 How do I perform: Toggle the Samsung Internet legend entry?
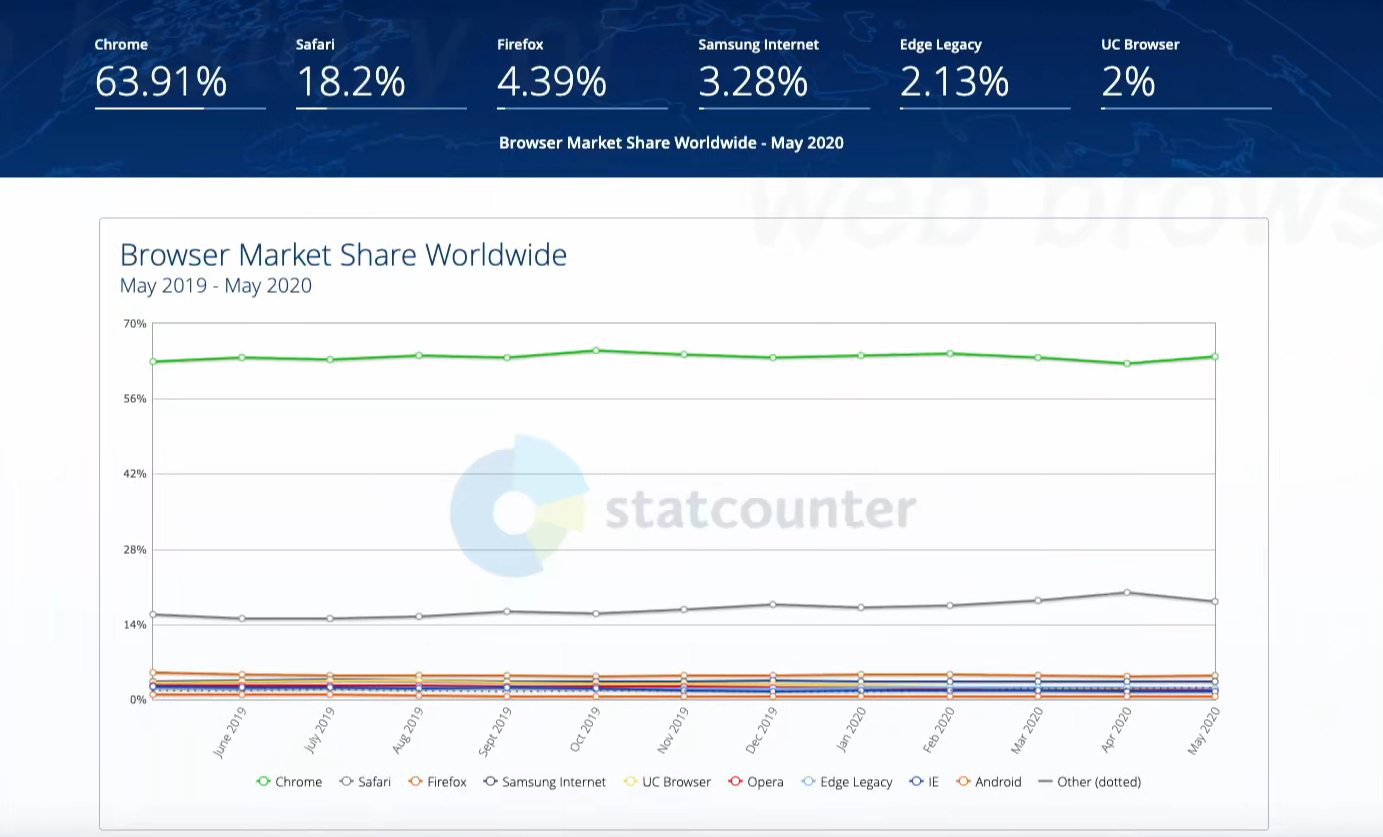544,782
